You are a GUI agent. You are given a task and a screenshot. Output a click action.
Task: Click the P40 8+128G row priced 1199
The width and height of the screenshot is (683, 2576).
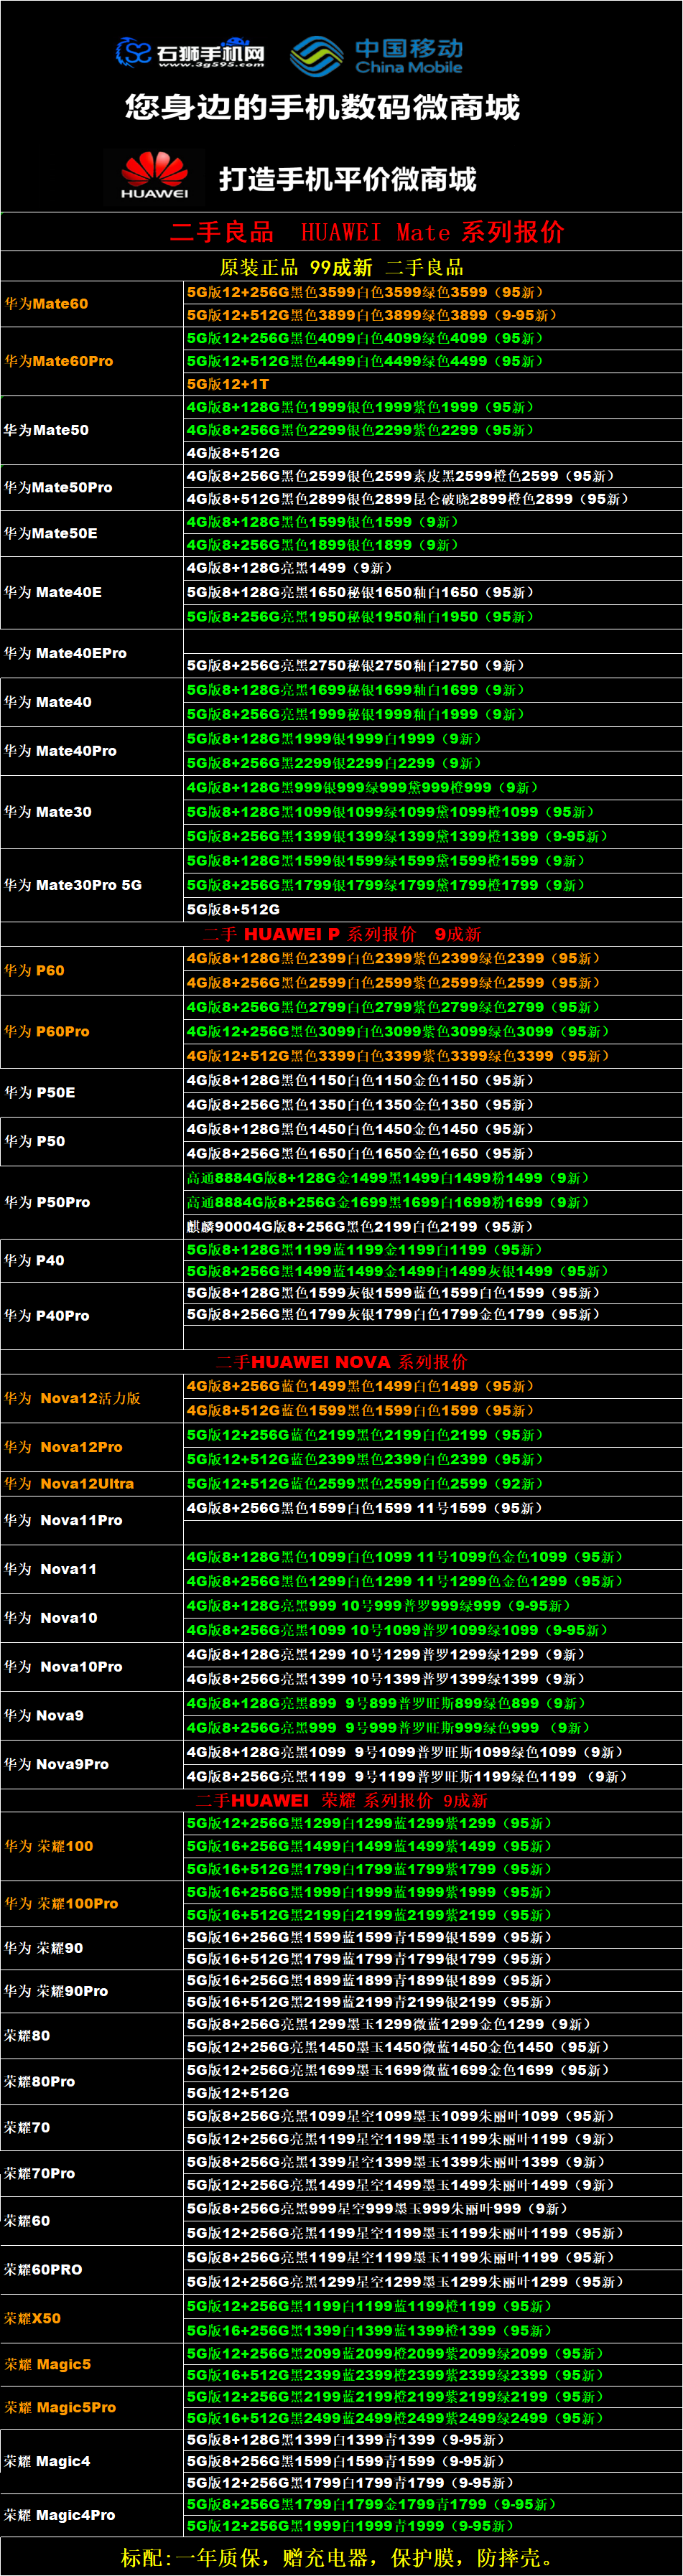click(433, 1250)
